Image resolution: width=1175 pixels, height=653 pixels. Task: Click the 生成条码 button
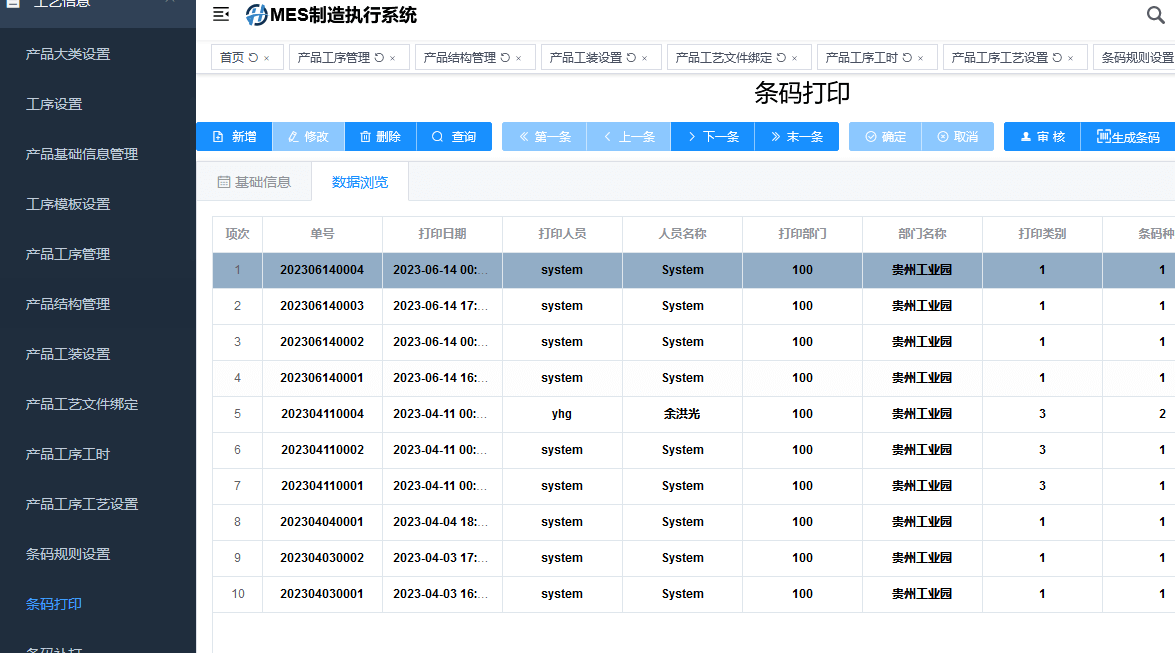click(x=1128, y=136)
